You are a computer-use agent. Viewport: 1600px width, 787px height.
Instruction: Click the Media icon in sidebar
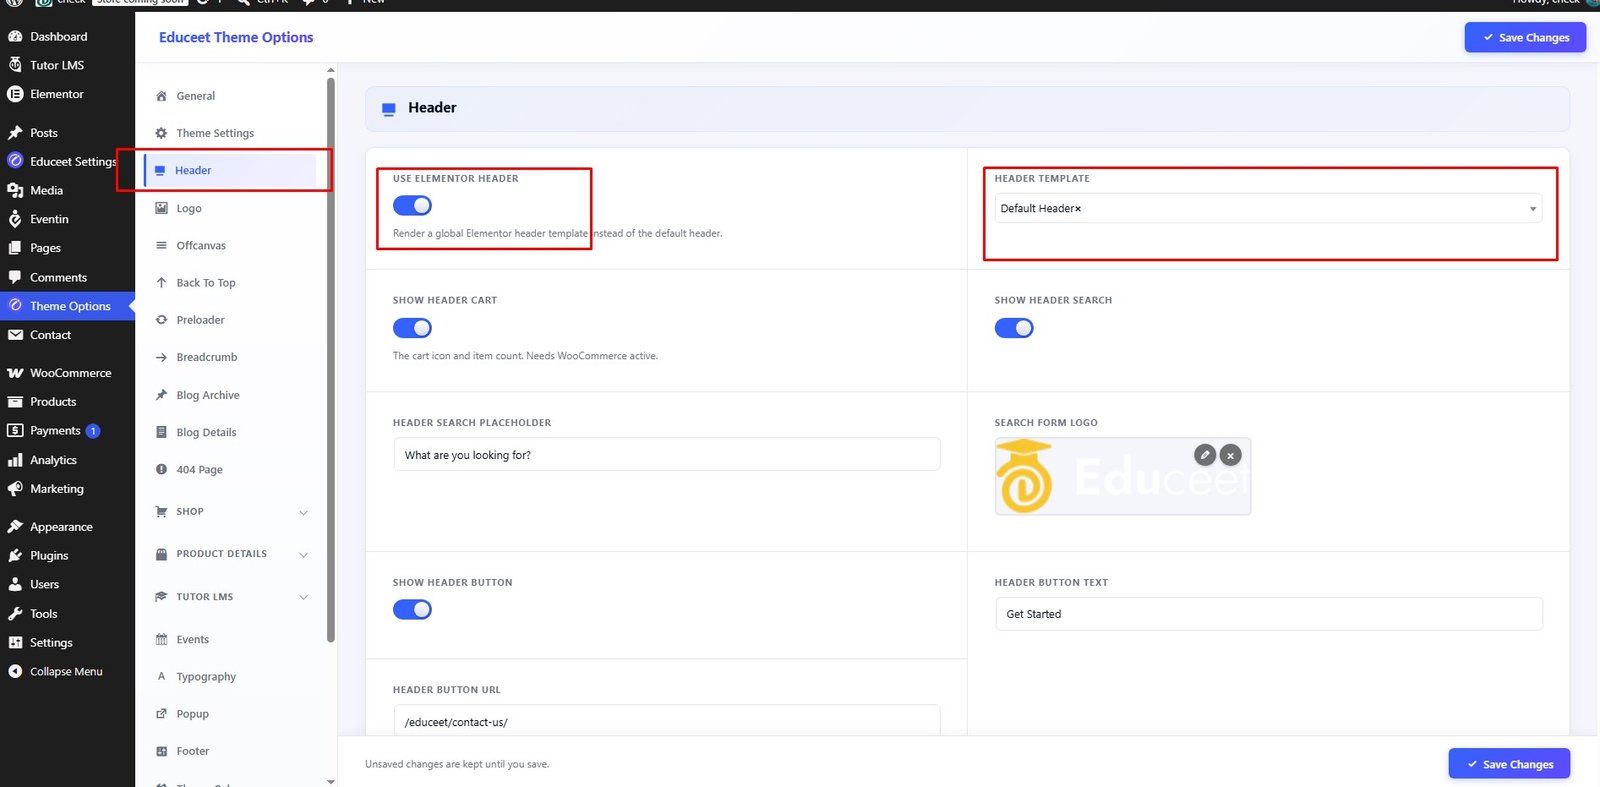click(15, 190)
